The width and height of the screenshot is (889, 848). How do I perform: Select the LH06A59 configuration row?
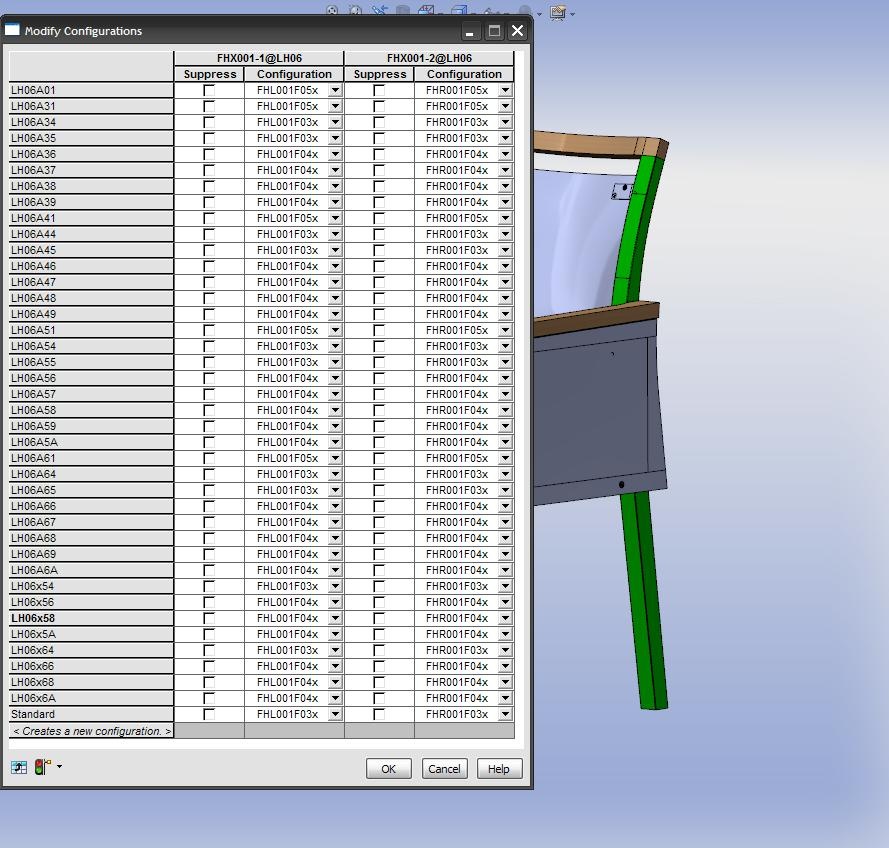point(91,426)
